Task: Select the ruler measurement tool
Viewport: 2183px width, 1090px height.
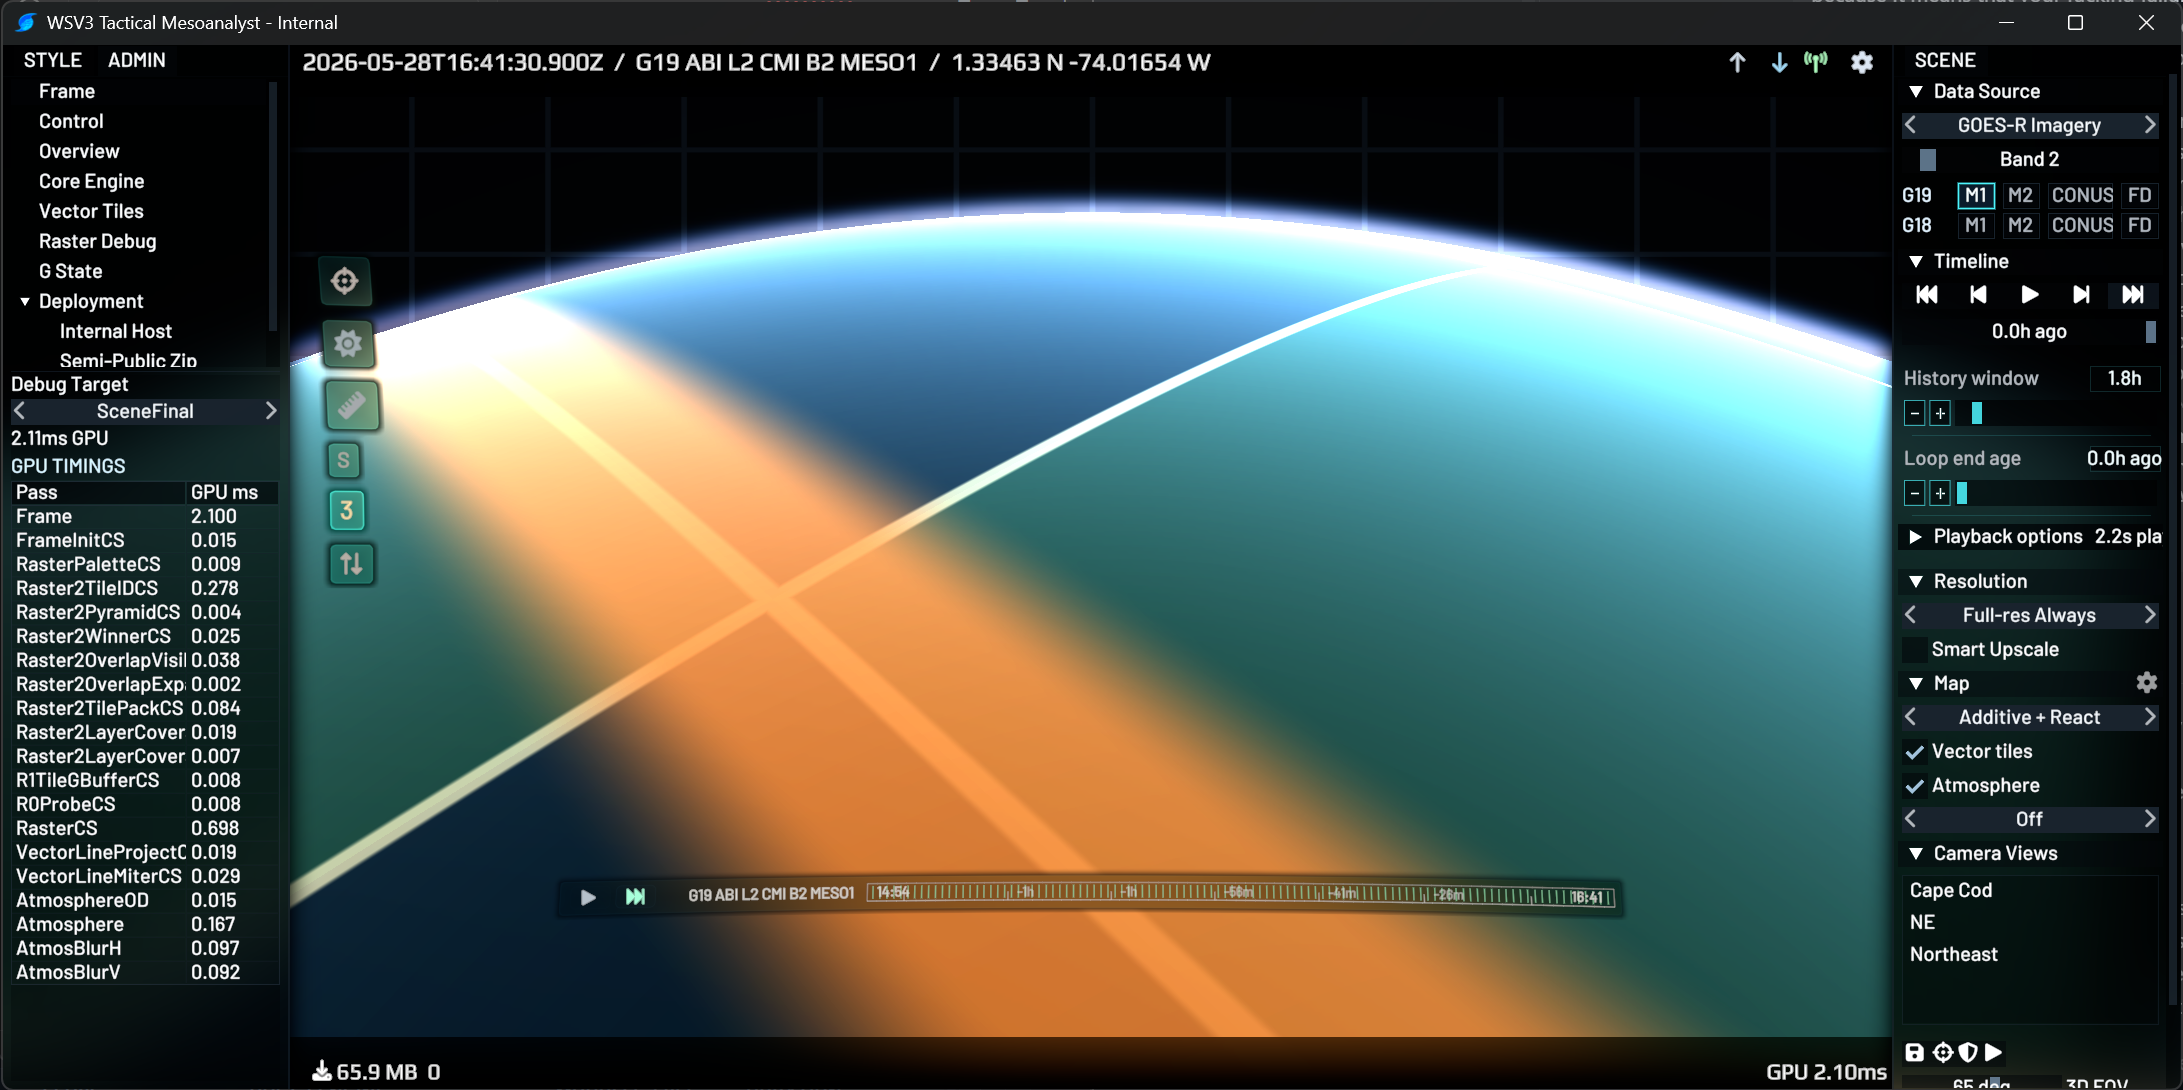Action: click(352, 405)
